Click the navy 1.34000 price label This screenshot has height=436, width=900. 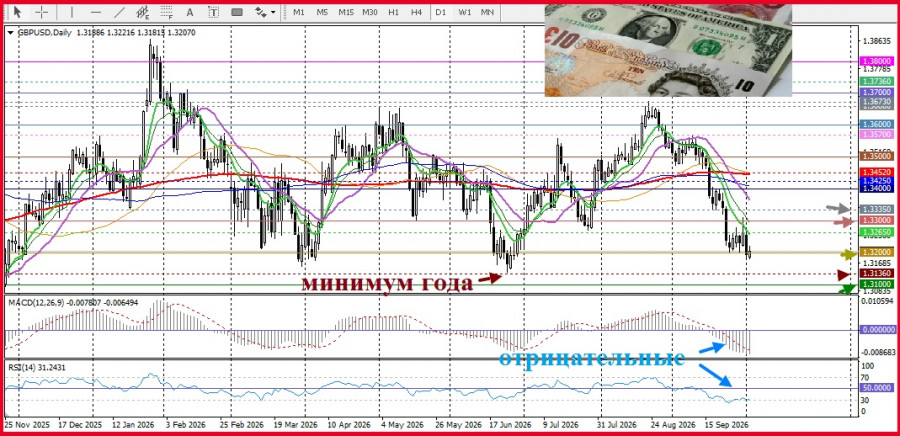click(x=877, y=188)
